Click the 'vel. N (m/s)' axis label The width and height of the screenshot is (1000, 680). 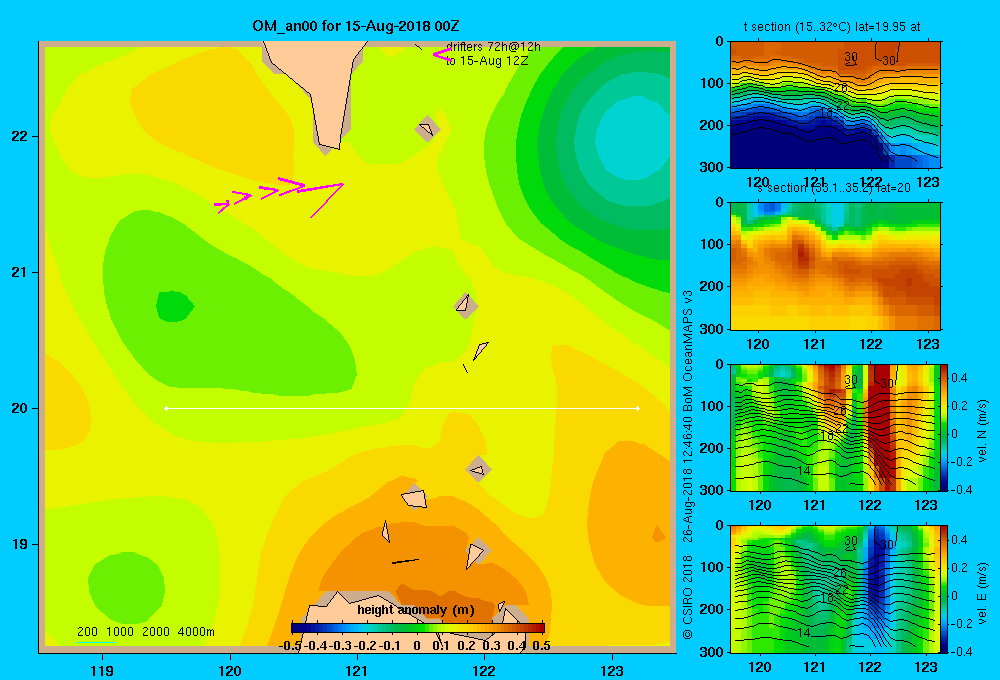[x=983, y=431]
